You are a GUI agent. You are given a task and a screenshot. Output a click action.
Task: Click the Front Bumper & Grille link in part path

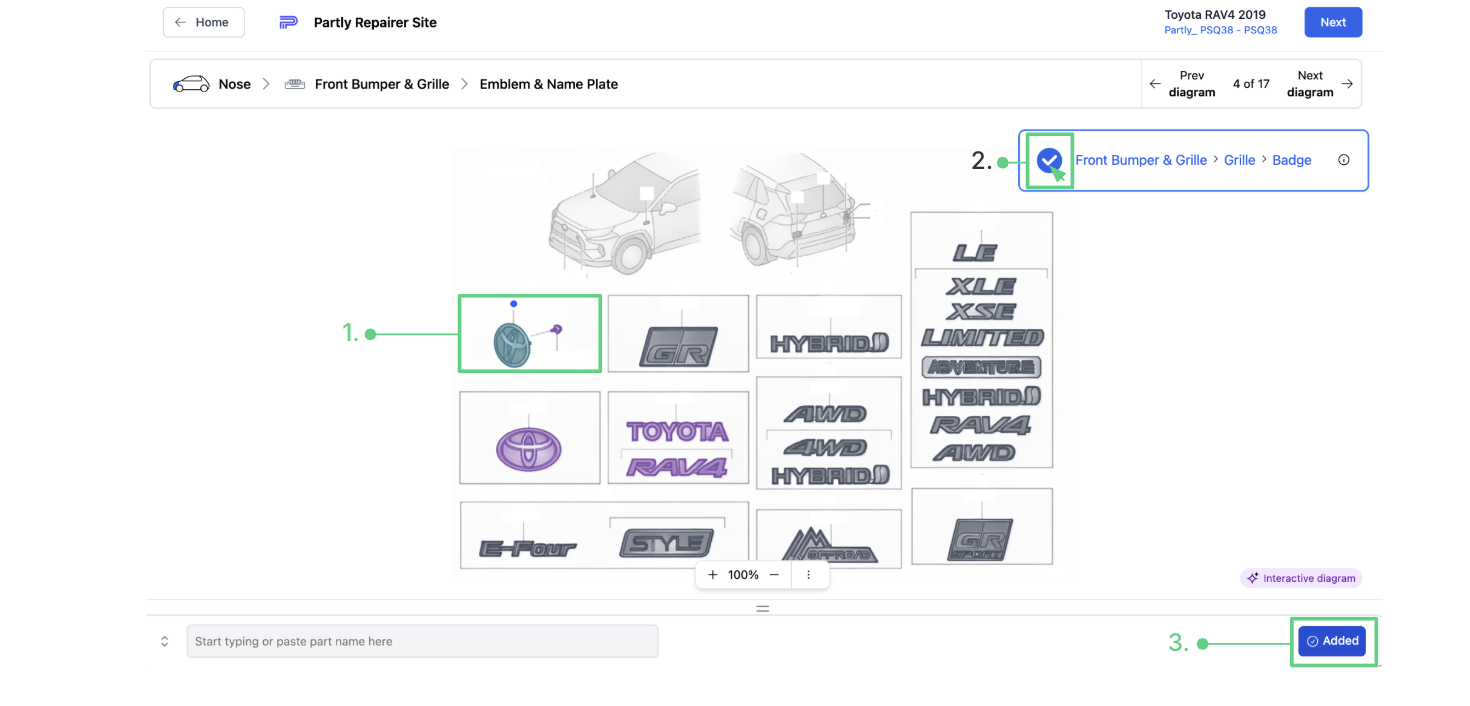1141,160
